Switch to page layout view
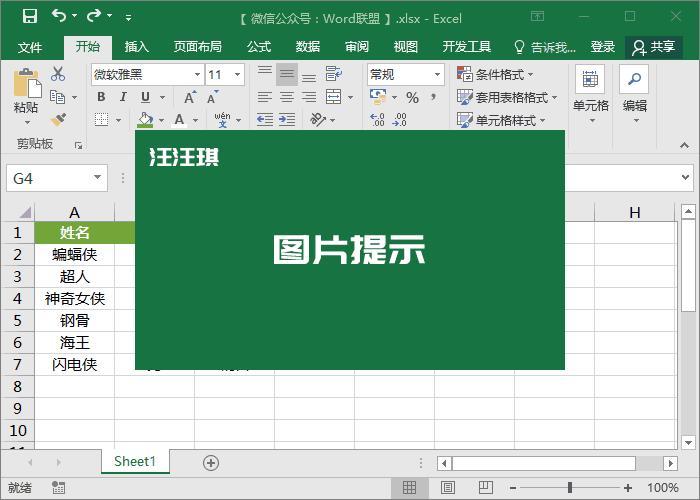700x500 pixels. pos(447,488)
